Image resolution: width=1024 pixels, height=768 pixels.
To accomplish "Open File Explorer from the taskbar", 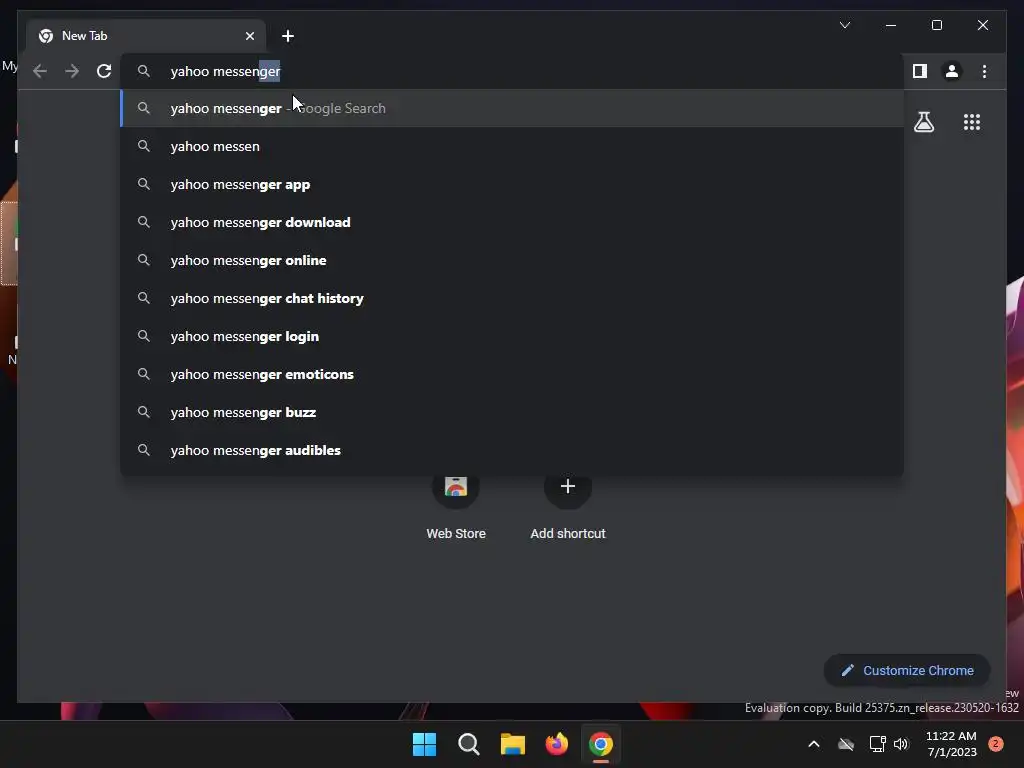I will click(x=513, y=744).
